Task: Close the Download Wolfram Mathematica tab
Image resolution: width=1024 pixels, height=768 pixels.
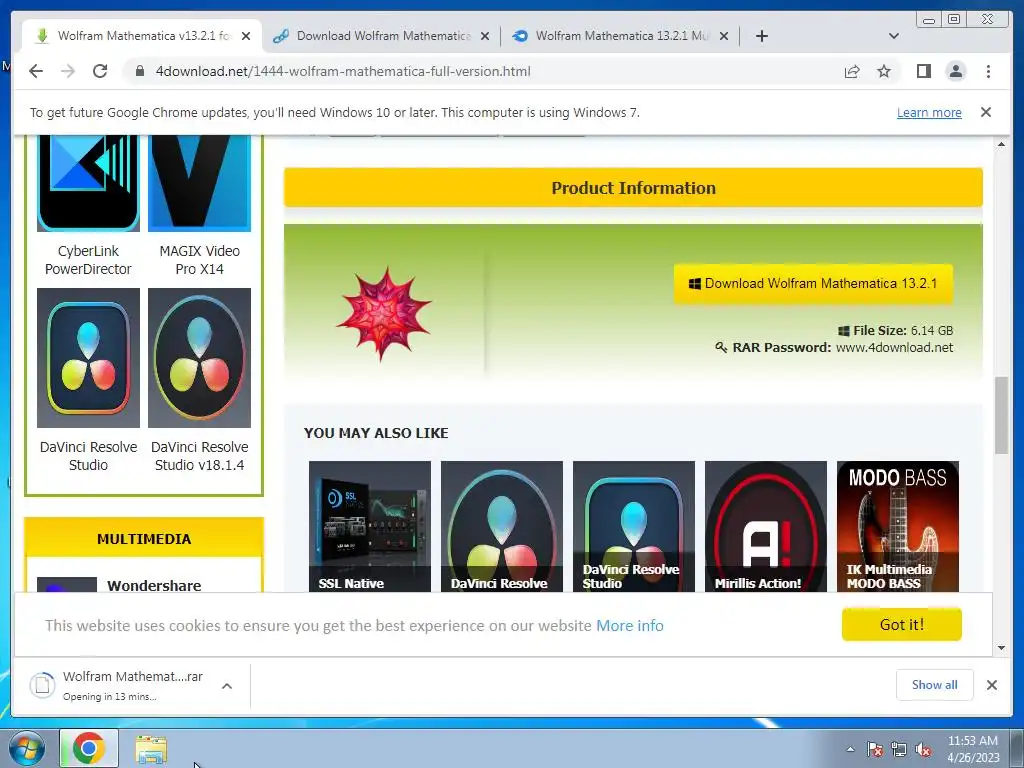Action: coord(485,36)
